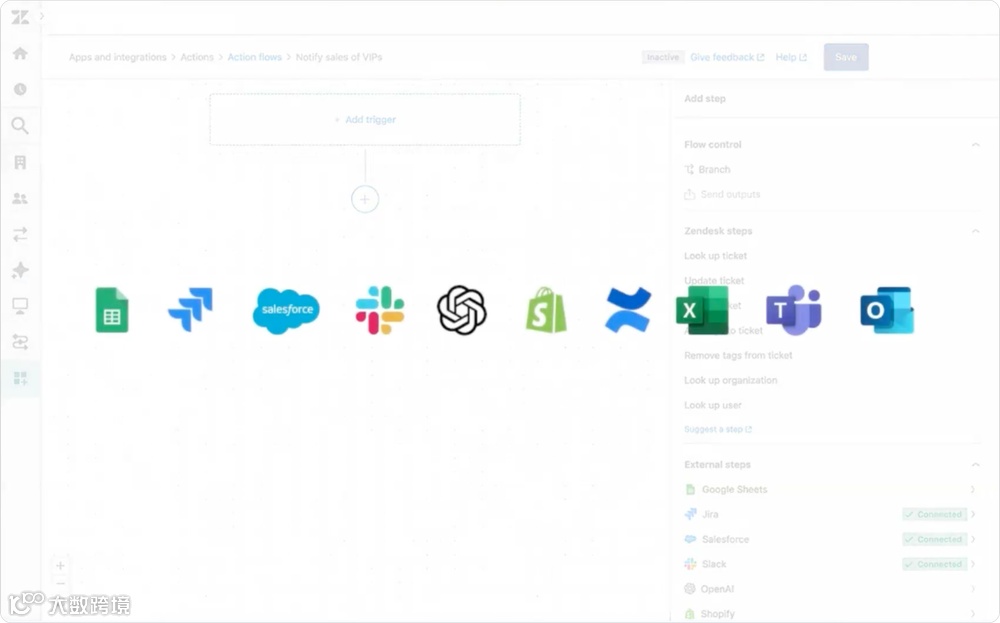Collapse the Zendesk steps section

tap(975, 231)
